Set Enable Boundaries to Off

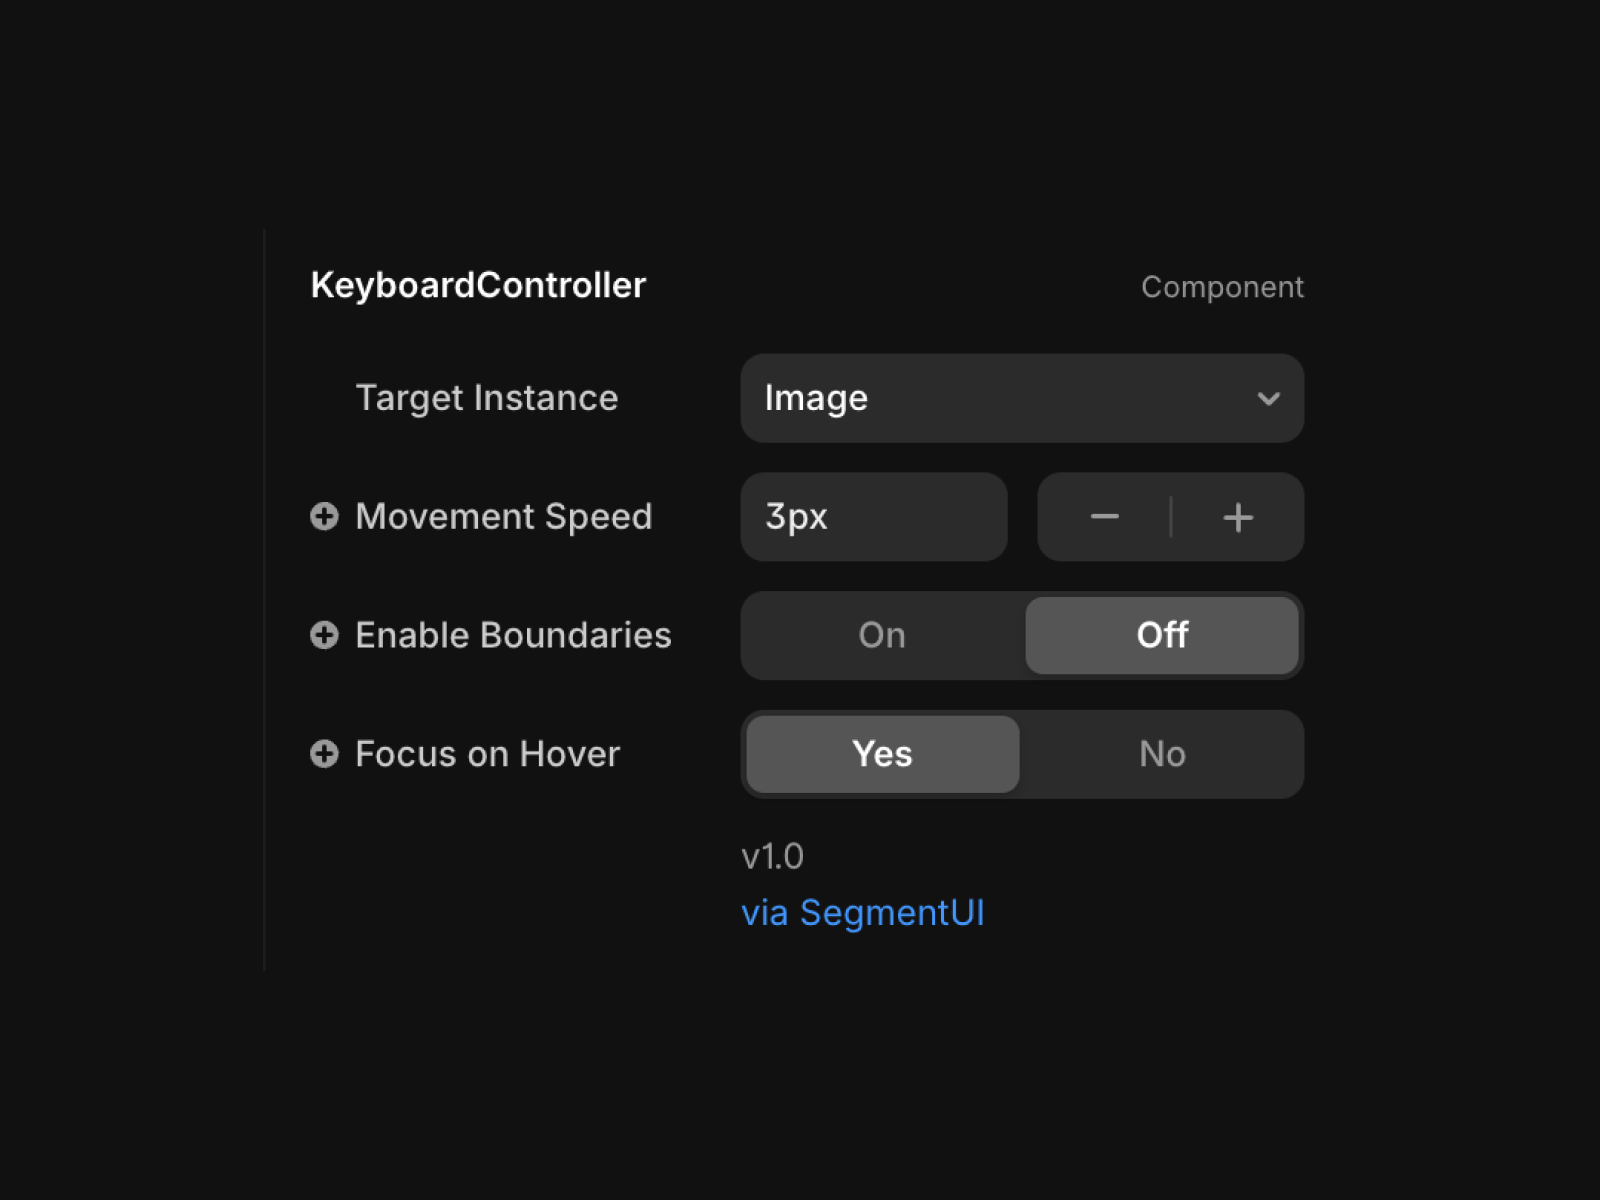1162,635
